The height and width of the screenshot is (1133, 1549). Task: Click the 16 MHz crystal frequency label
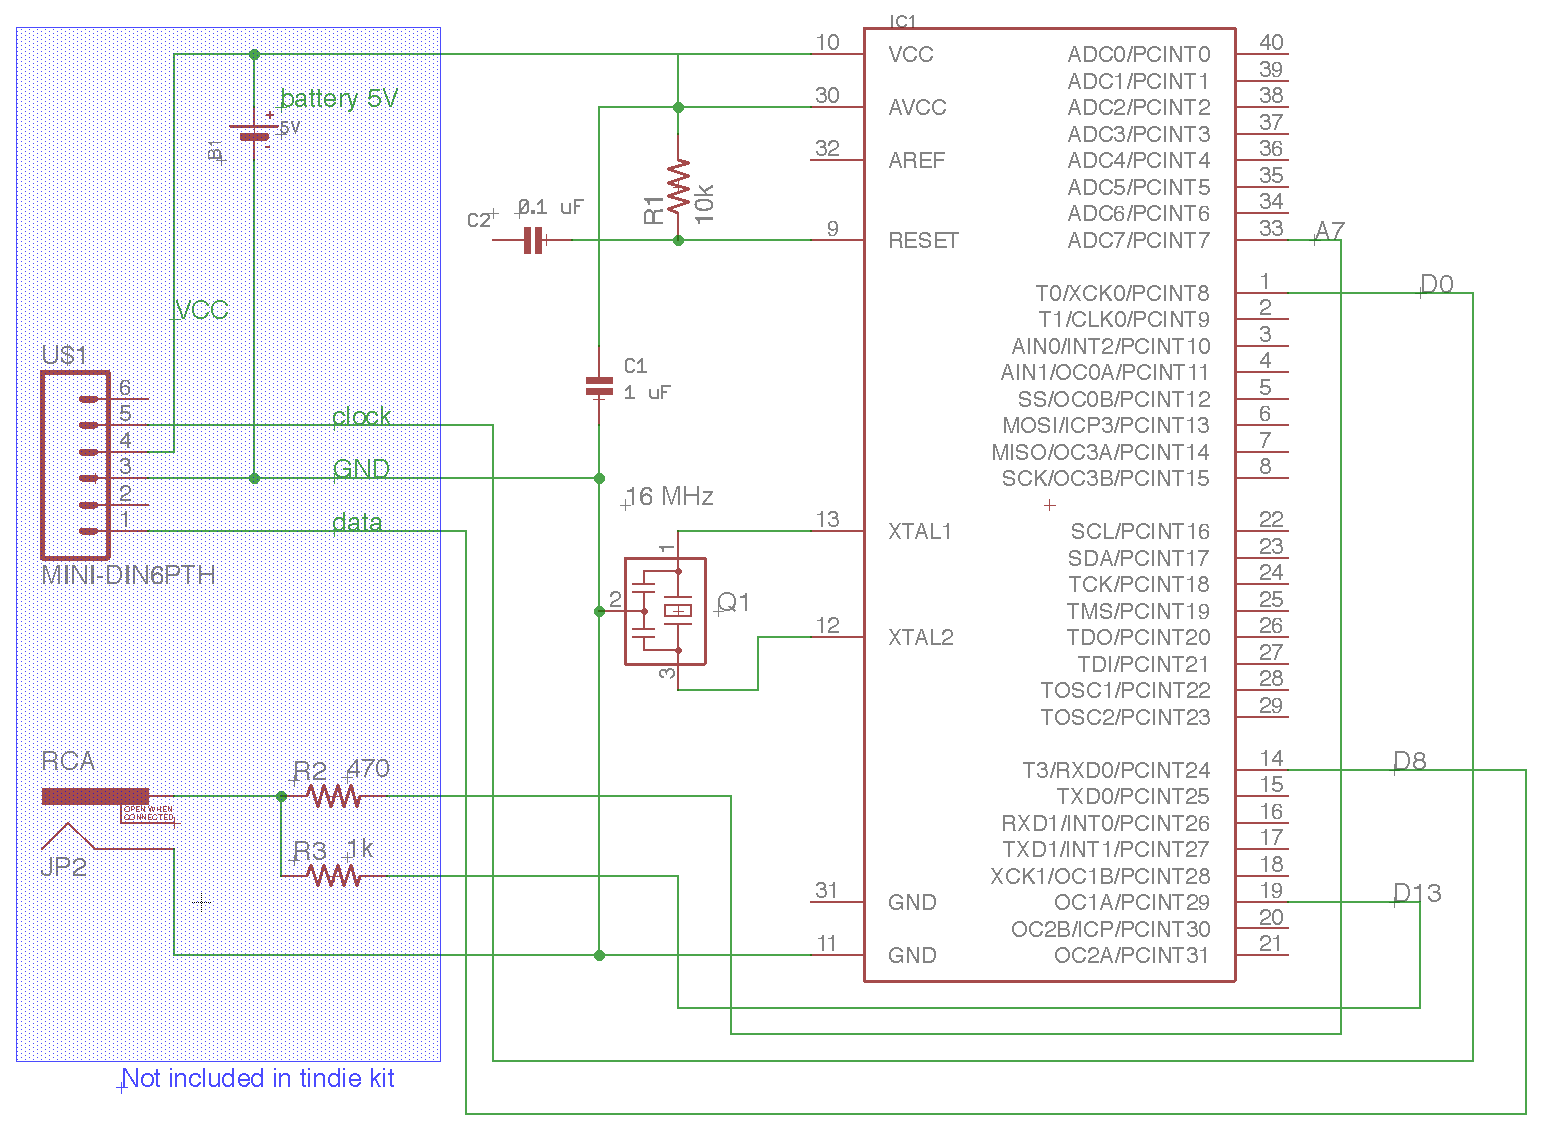[669, 496]
